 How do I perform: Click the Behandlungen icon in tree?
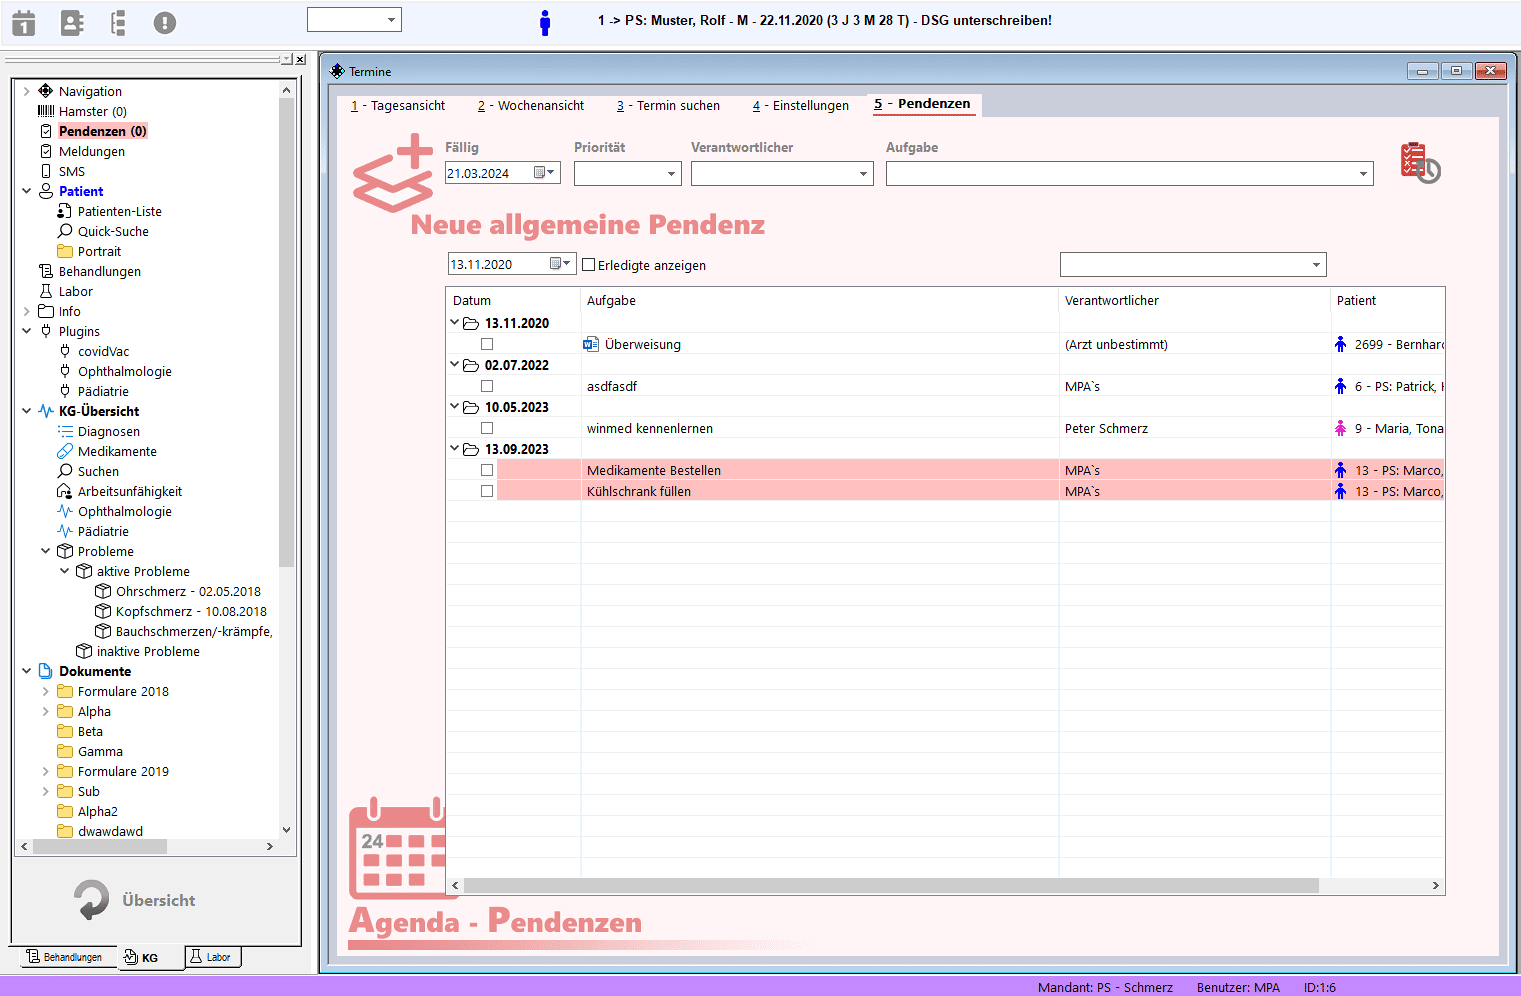point(45,271)
